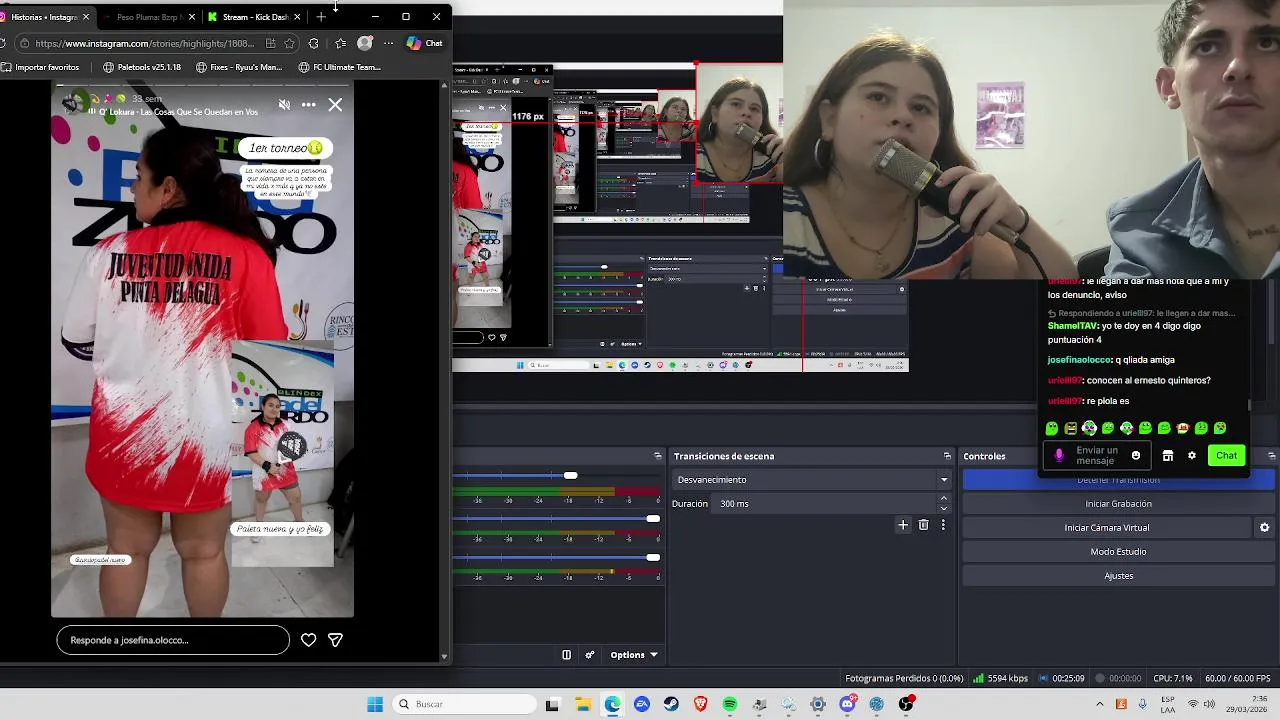Image resolution: width=1280 pixels, height=720 pixels.
Task: Open OBS 'Ajustes' button
Action: pyautogui.click(x=1118, y=576)
